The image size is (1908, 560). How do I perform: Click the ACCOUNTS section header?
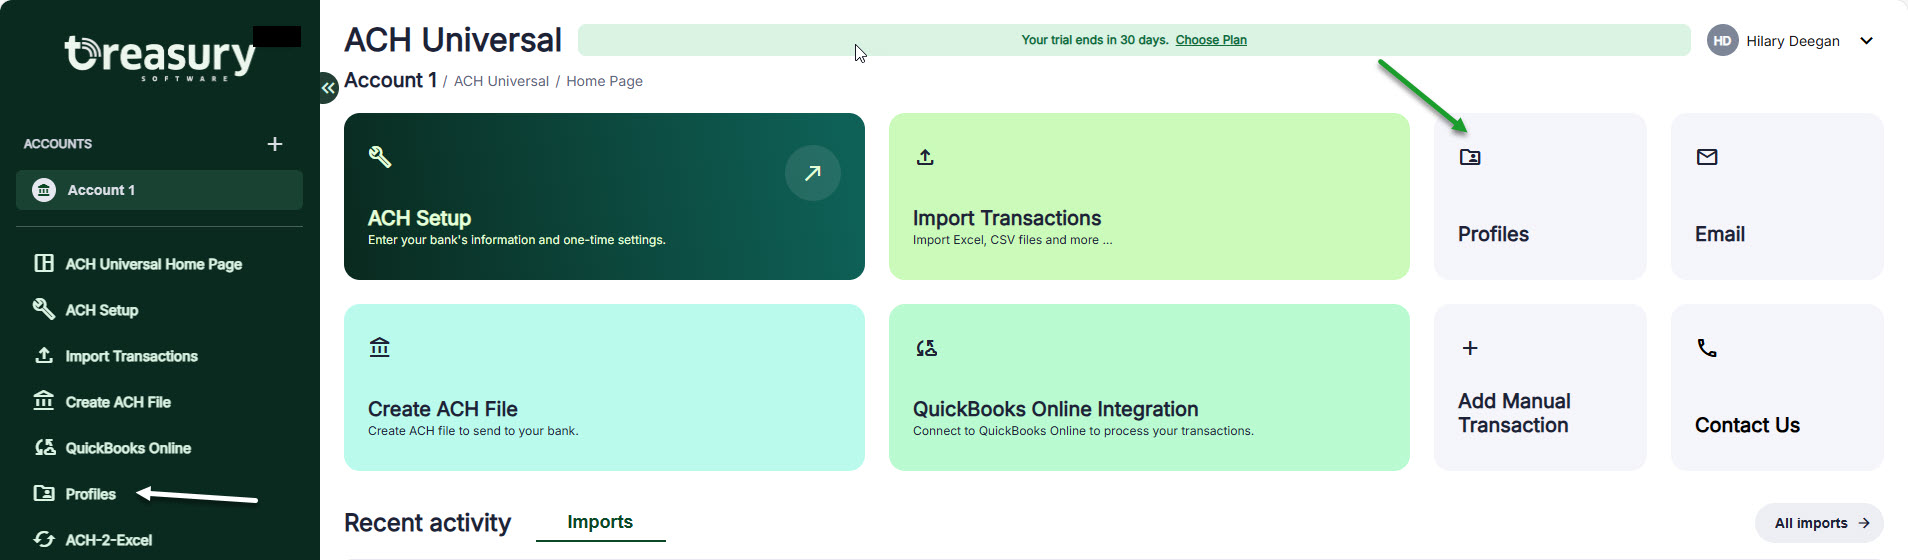click(x=58, y=144)
